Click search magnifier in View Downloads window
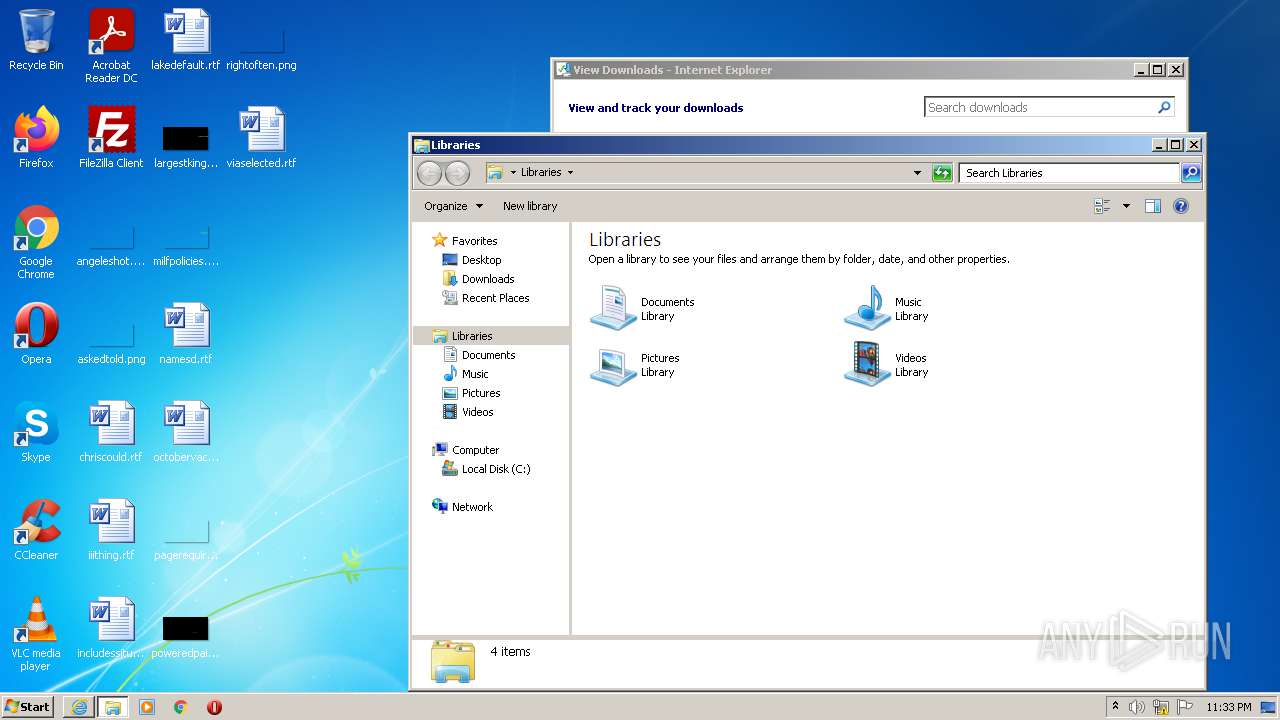 point(1165,108)
